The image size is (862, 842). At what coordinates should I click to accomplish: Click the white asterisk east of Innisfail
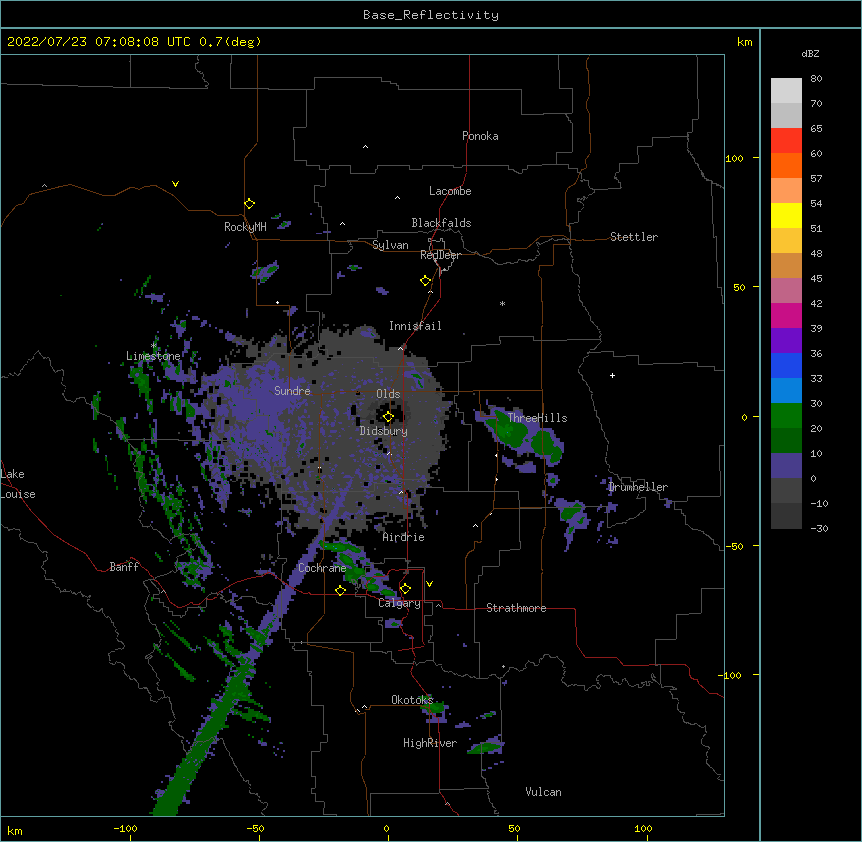502,303
